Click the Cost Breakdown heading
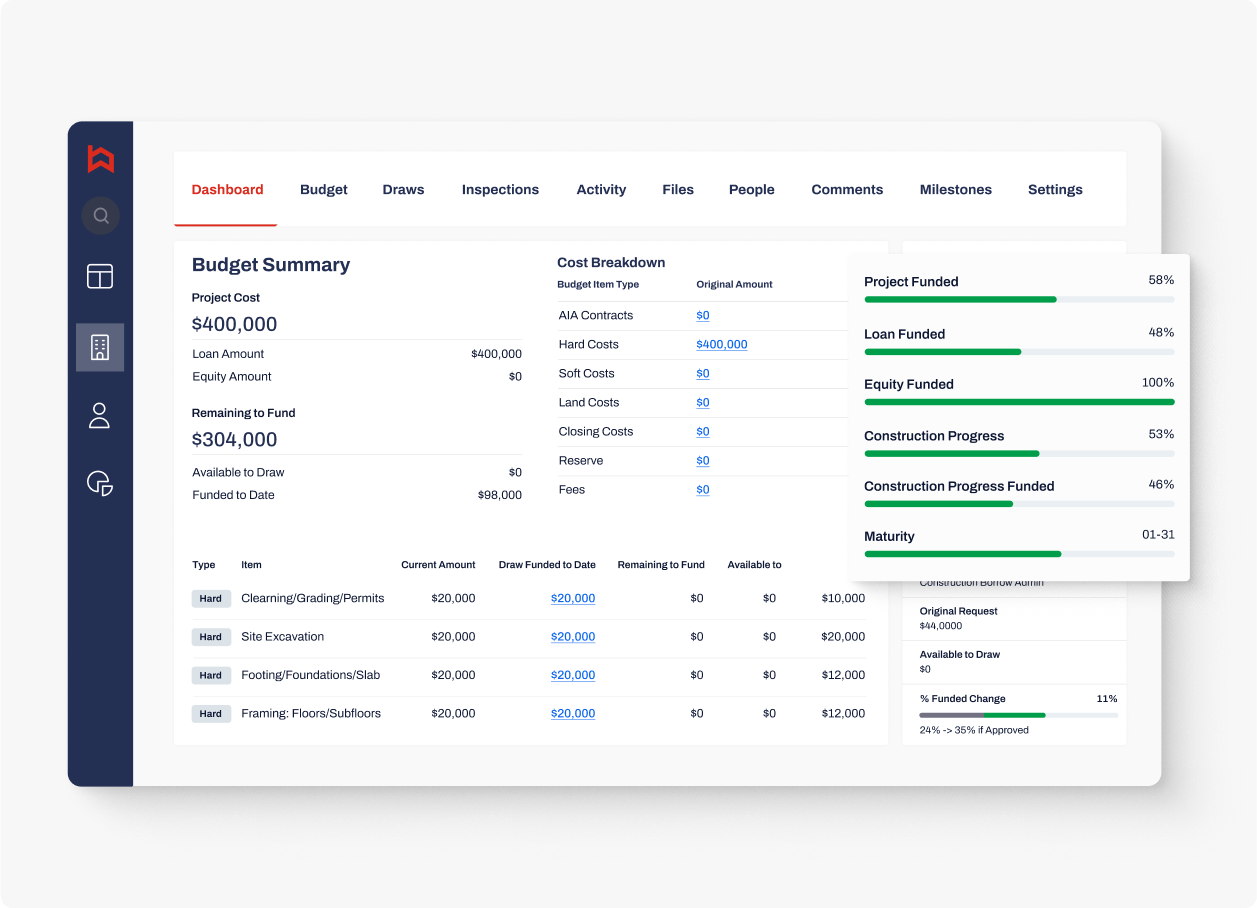 [x=611, y=263]
